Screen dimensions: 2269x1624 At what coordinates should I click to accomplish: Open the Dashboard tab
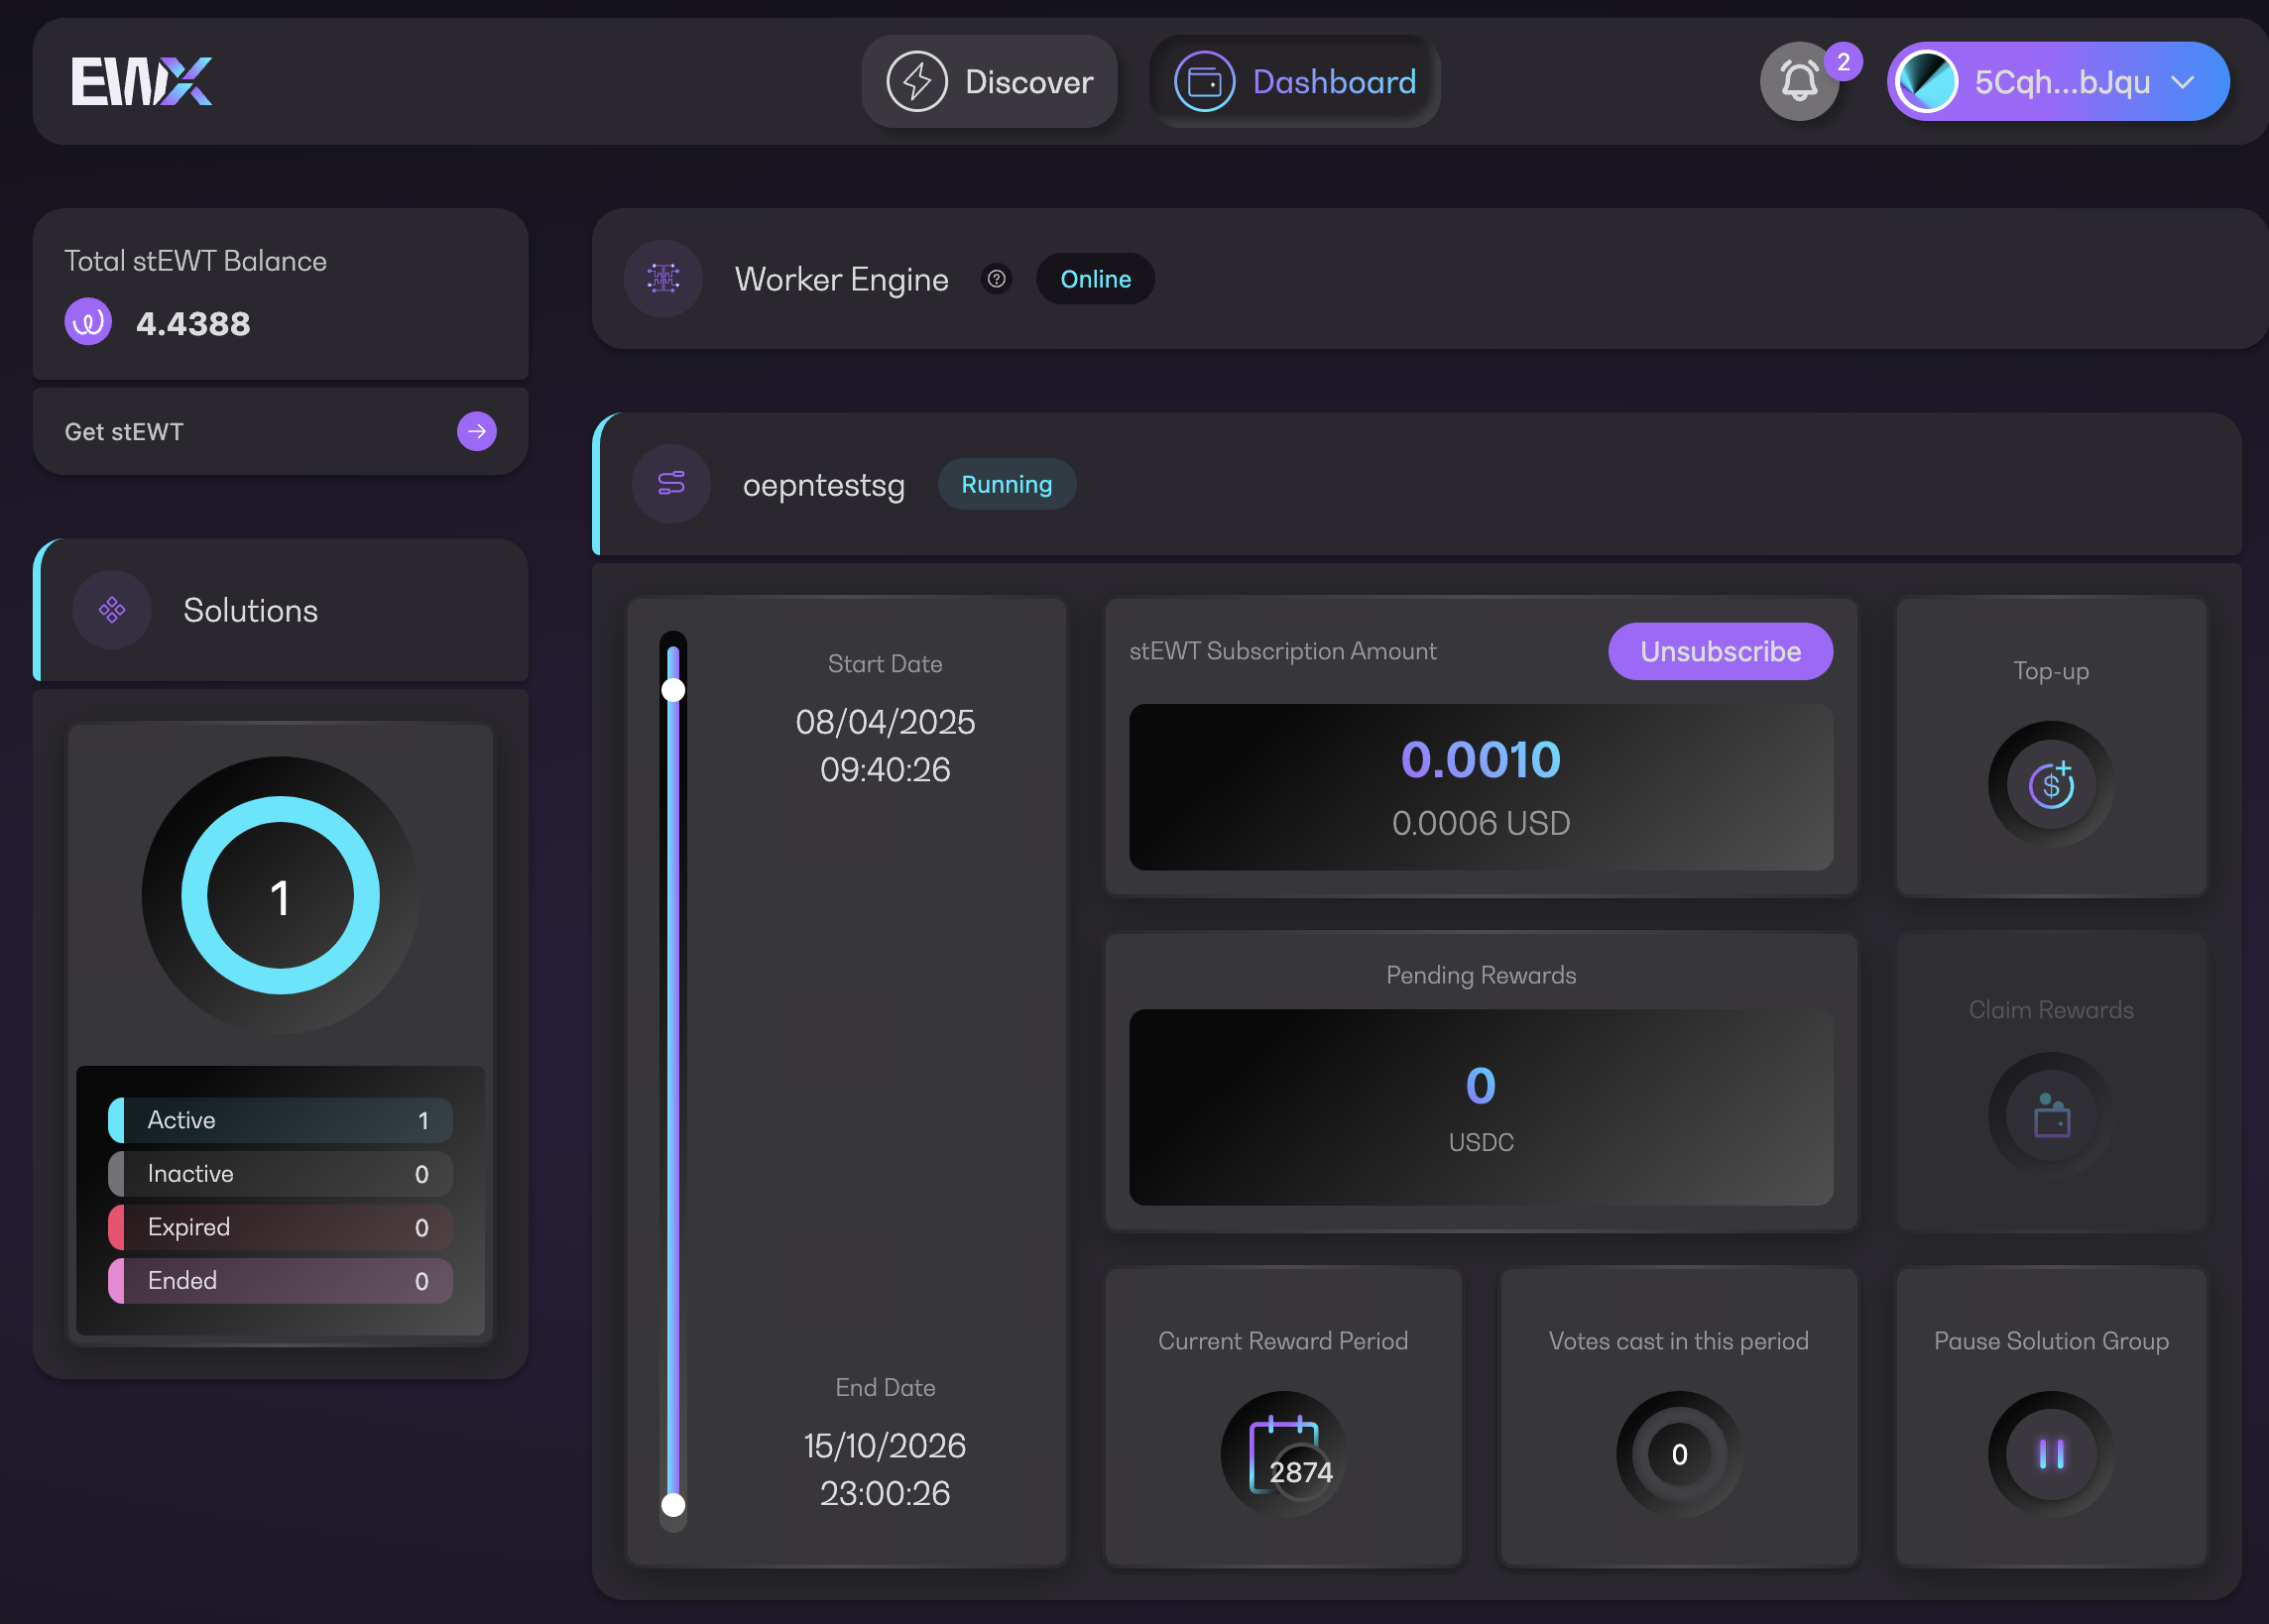click(x=1294, y=82)
